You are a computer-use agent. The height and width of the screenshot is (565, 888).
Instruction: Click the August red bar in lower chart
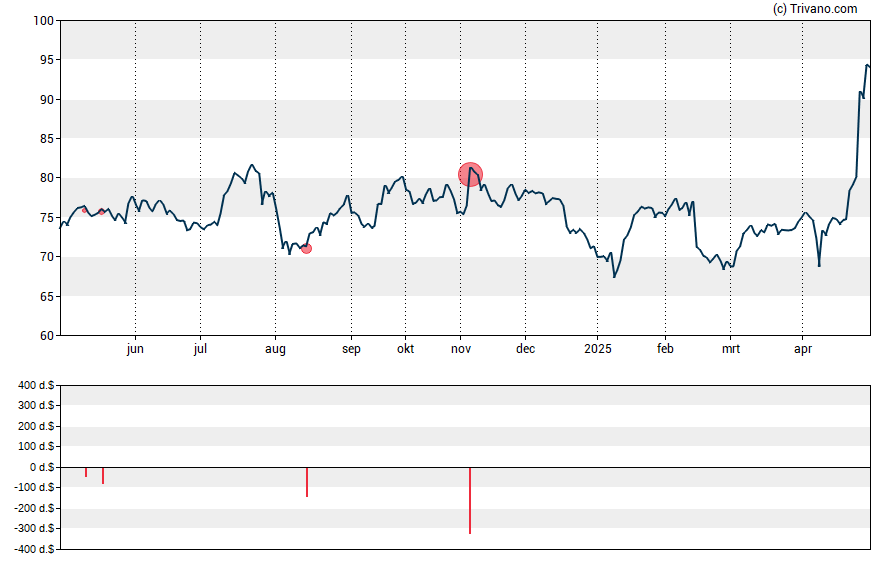tap(307, 482)
